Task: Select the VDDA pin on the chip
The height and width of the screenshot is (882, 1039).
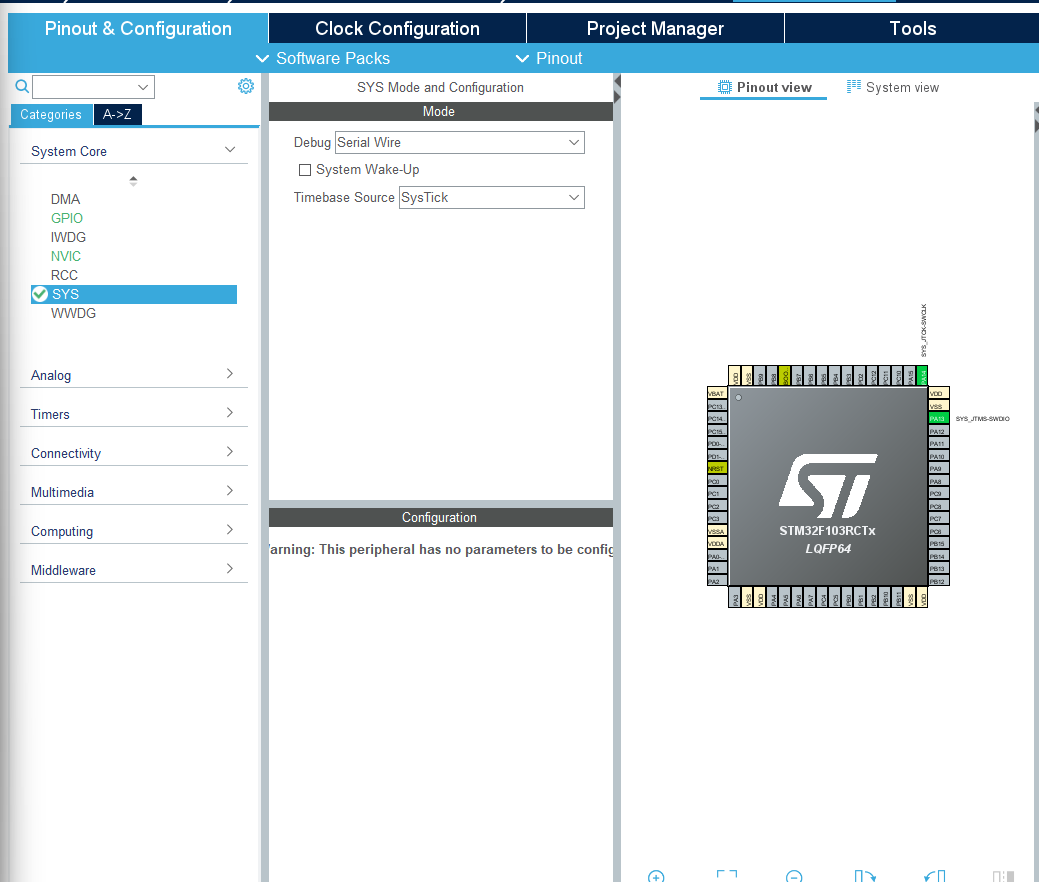Action: [x=717, y=543]
